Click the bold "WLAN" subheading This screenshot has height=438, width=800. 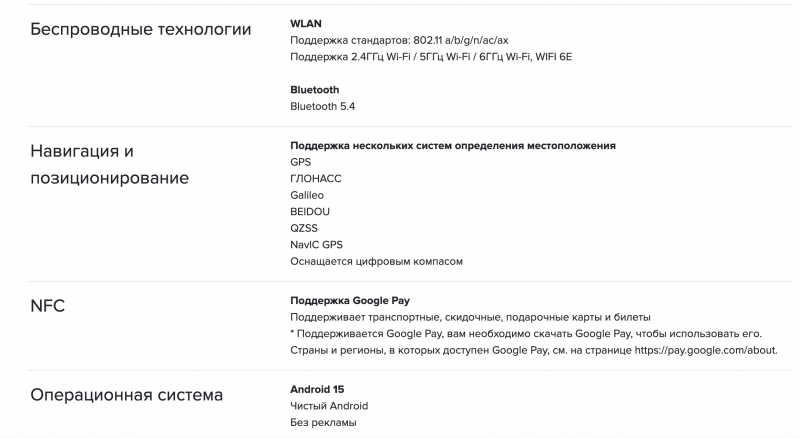pos(306,22)
